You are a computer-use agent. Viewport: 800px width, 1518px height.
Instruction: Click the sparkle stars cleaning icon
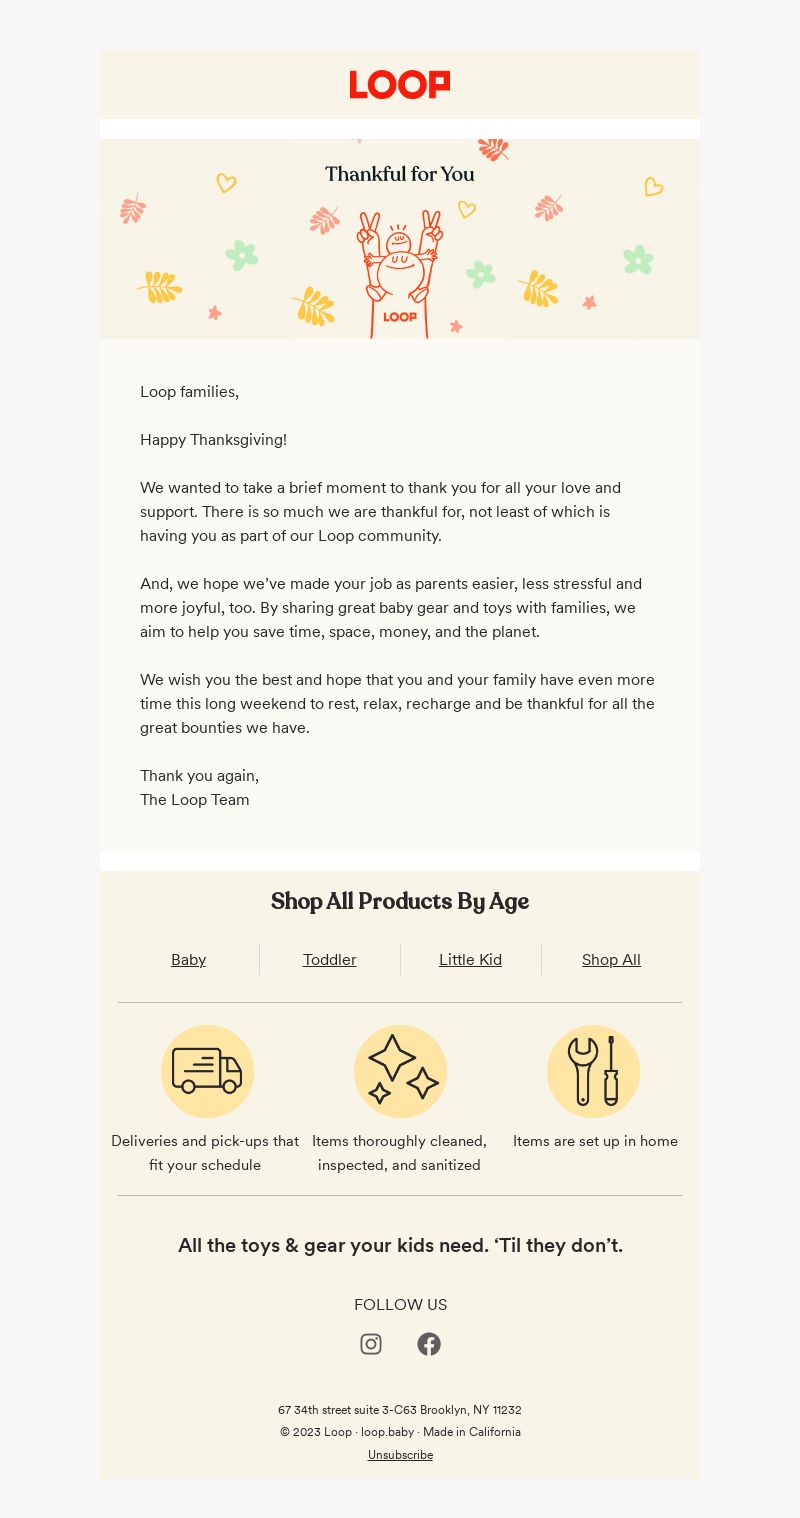tap(400, 1071)
